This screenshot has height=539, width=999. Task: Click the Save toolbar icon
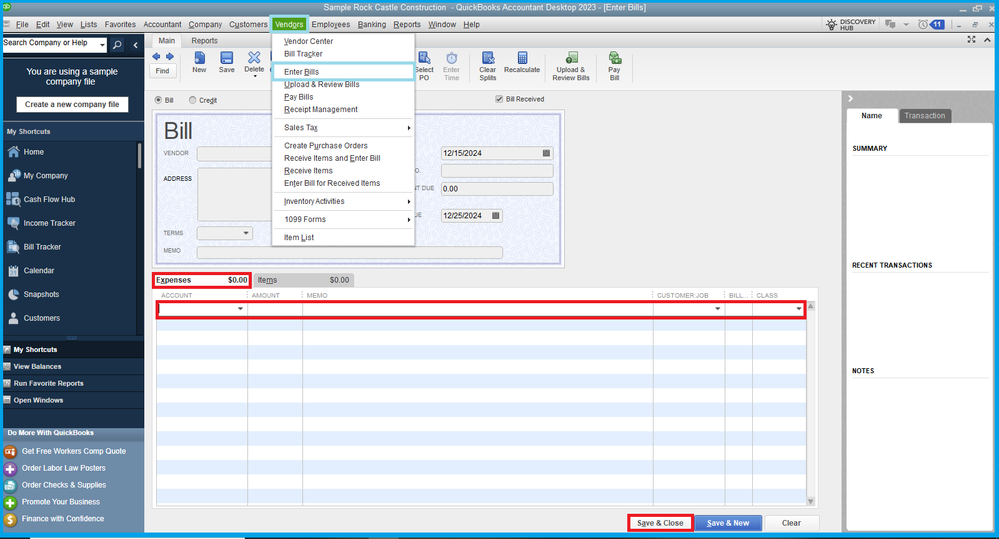226,58
